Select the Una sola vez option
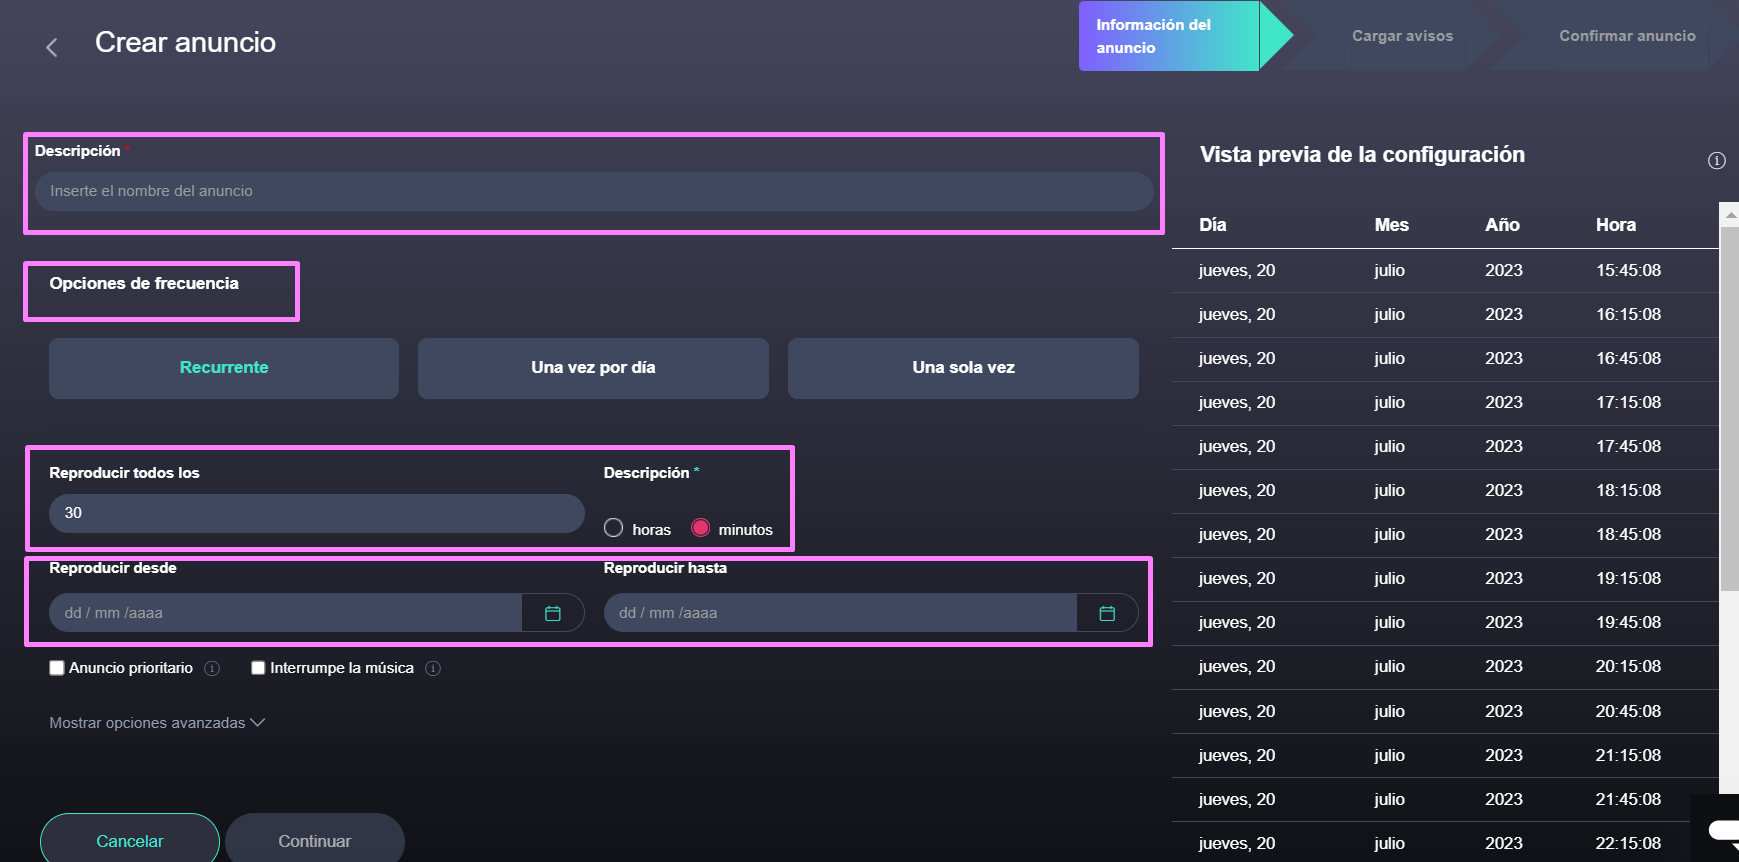 (963, 368)
